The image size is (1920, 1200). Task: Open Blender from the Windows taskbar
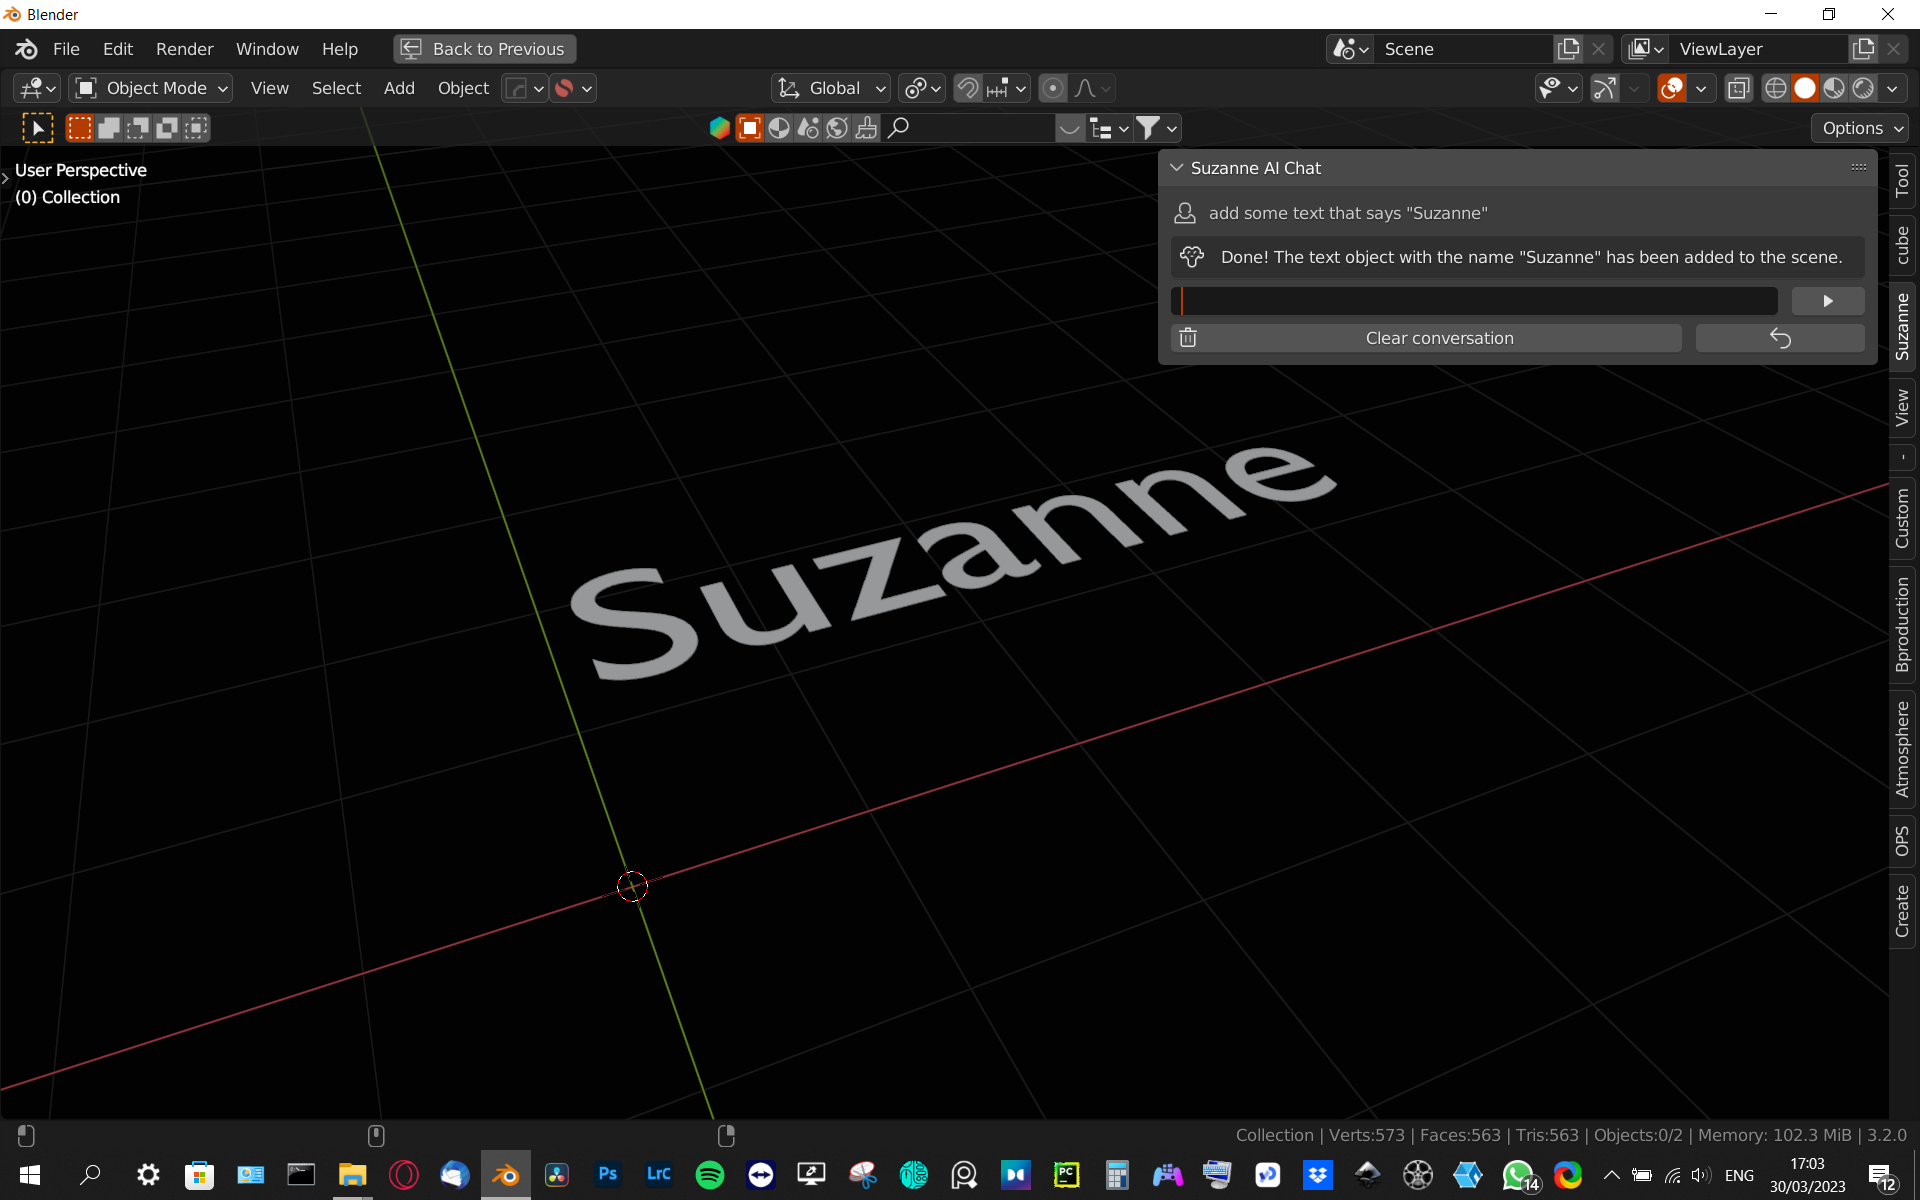pos(506,1175)
